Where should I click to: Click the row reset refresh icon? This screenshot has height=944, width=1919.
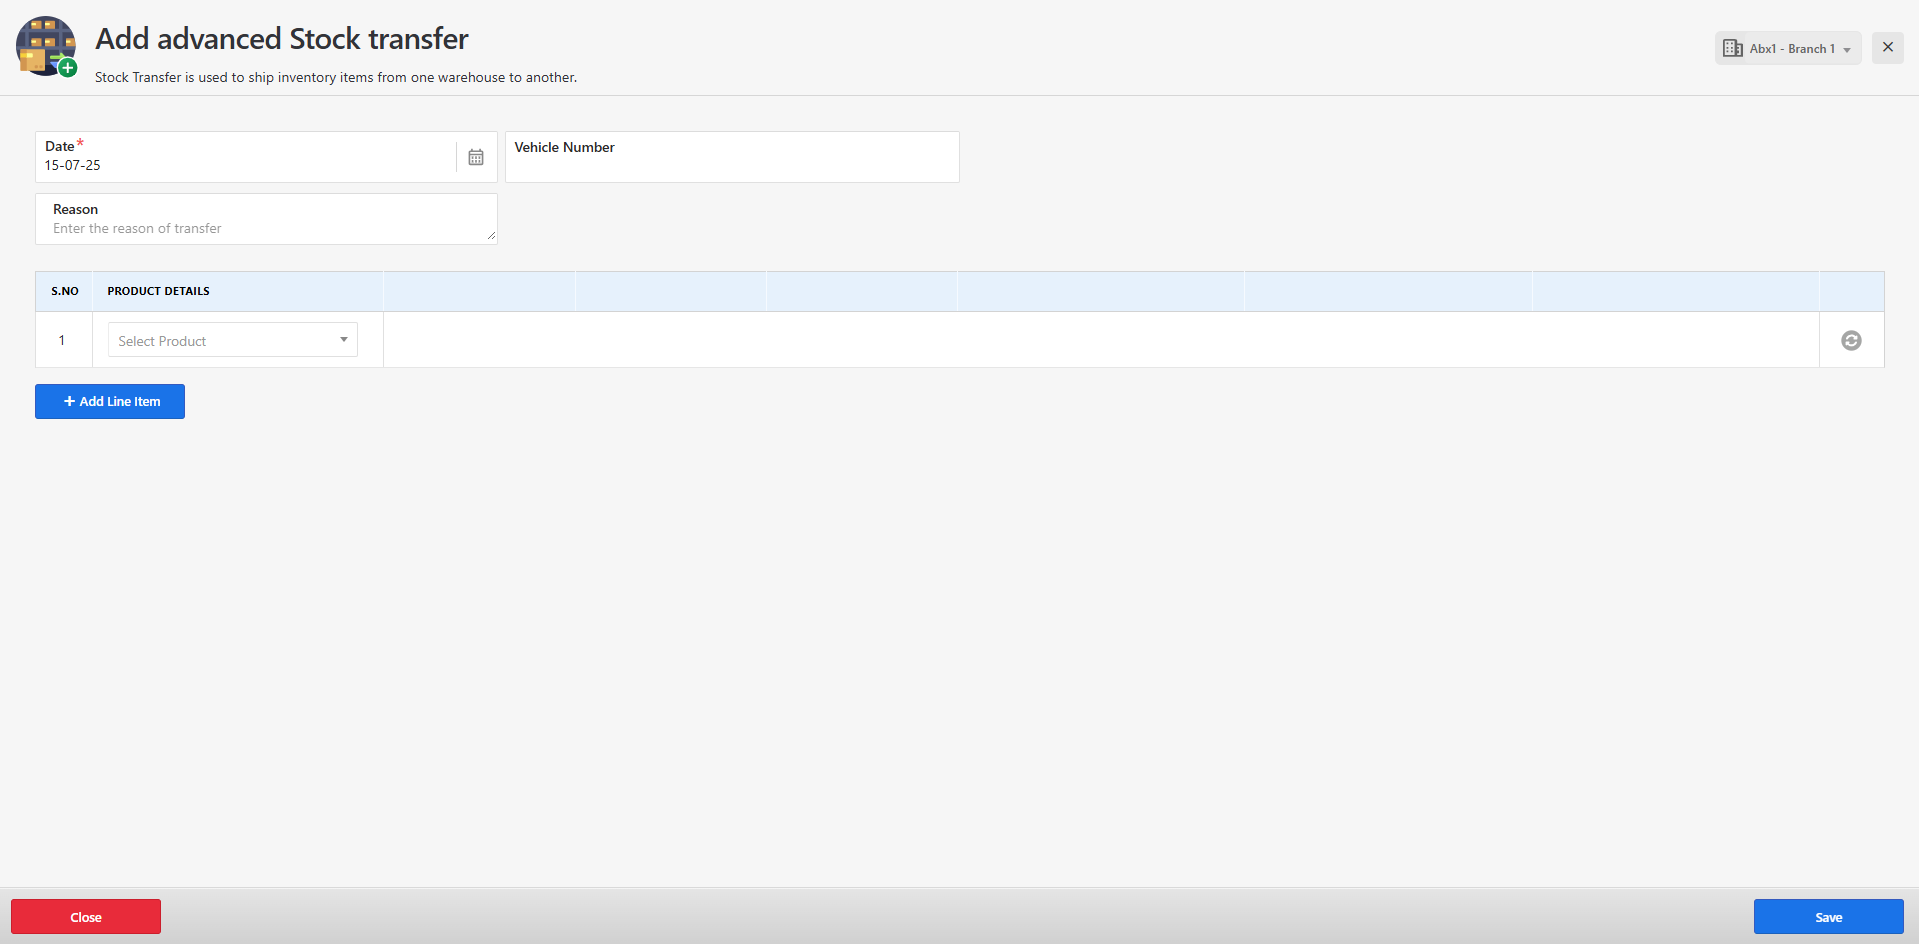(x=1851, y=341)
